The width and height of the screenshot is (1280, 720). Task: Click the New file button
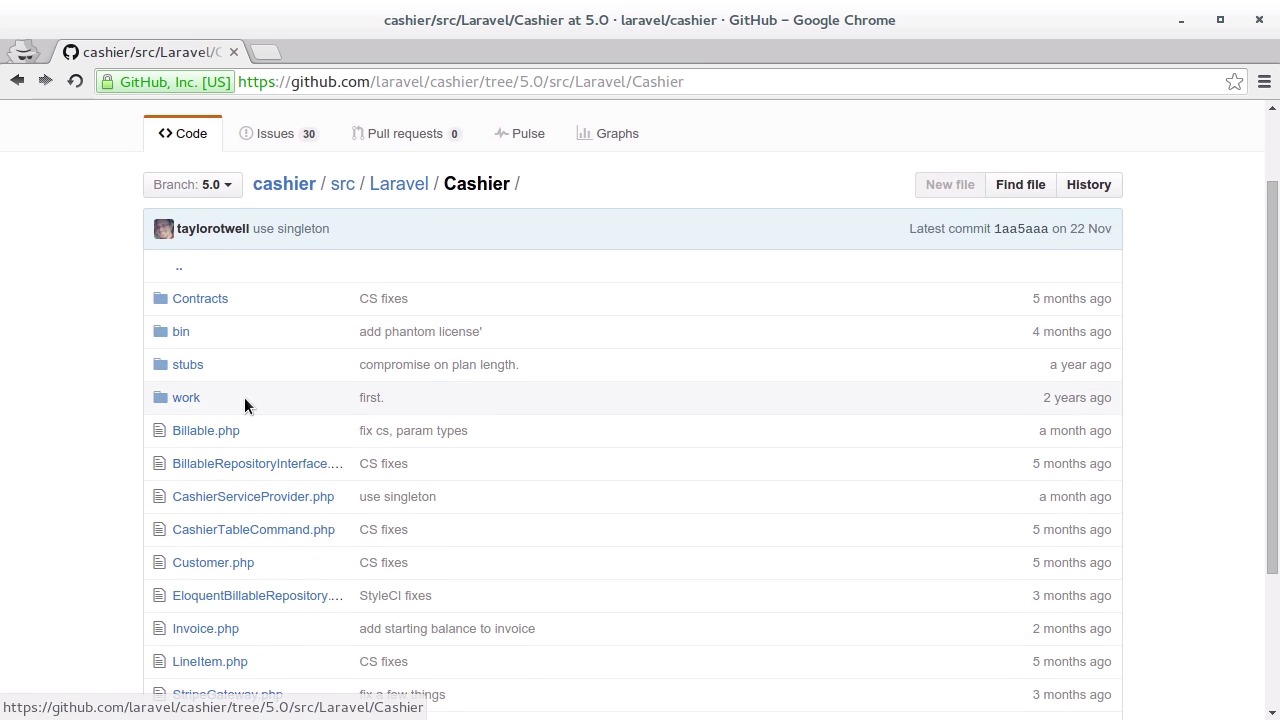[950, 184]
